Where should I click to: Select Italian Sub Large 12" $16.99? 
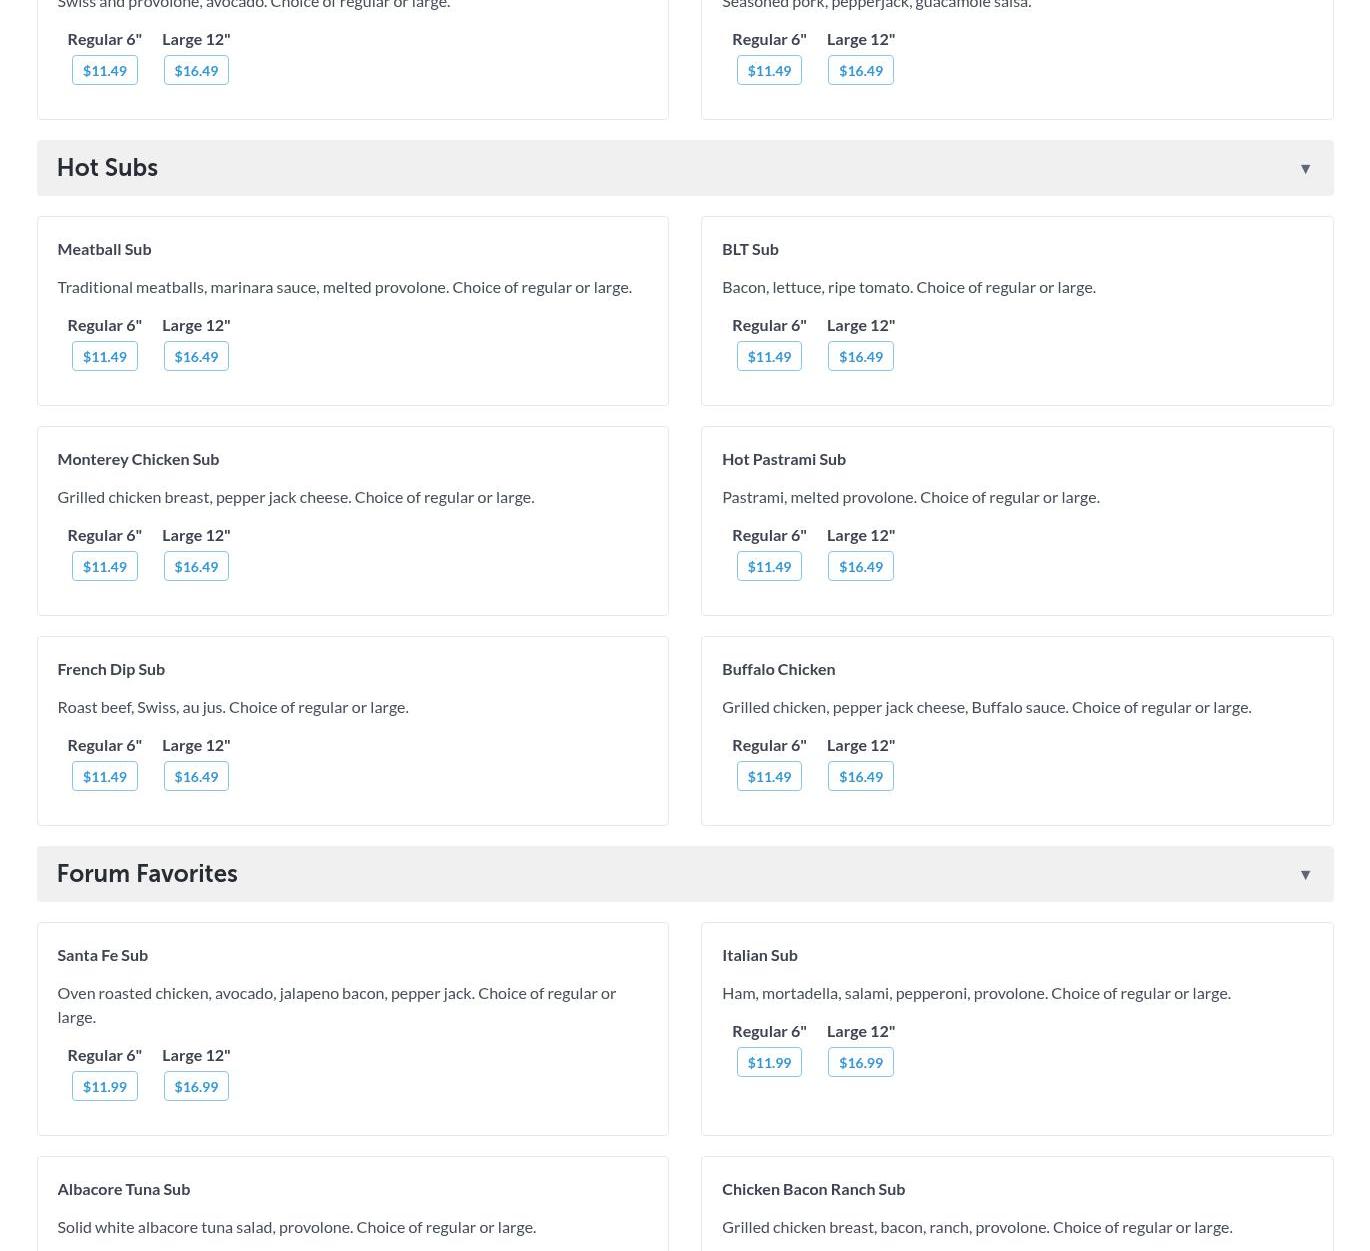[860, 1063]
